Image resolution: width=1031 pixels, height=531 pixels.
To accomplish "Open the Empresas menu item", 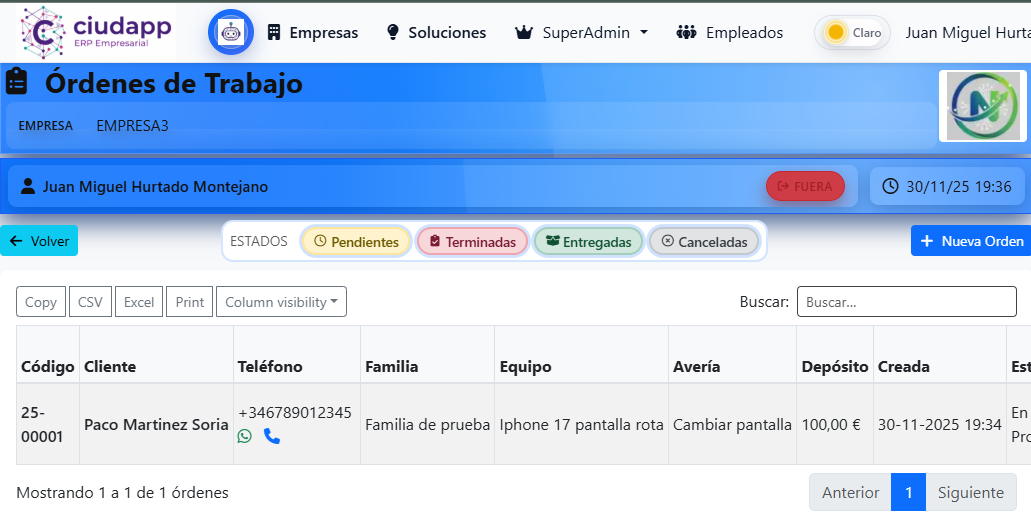I will 312,32.
